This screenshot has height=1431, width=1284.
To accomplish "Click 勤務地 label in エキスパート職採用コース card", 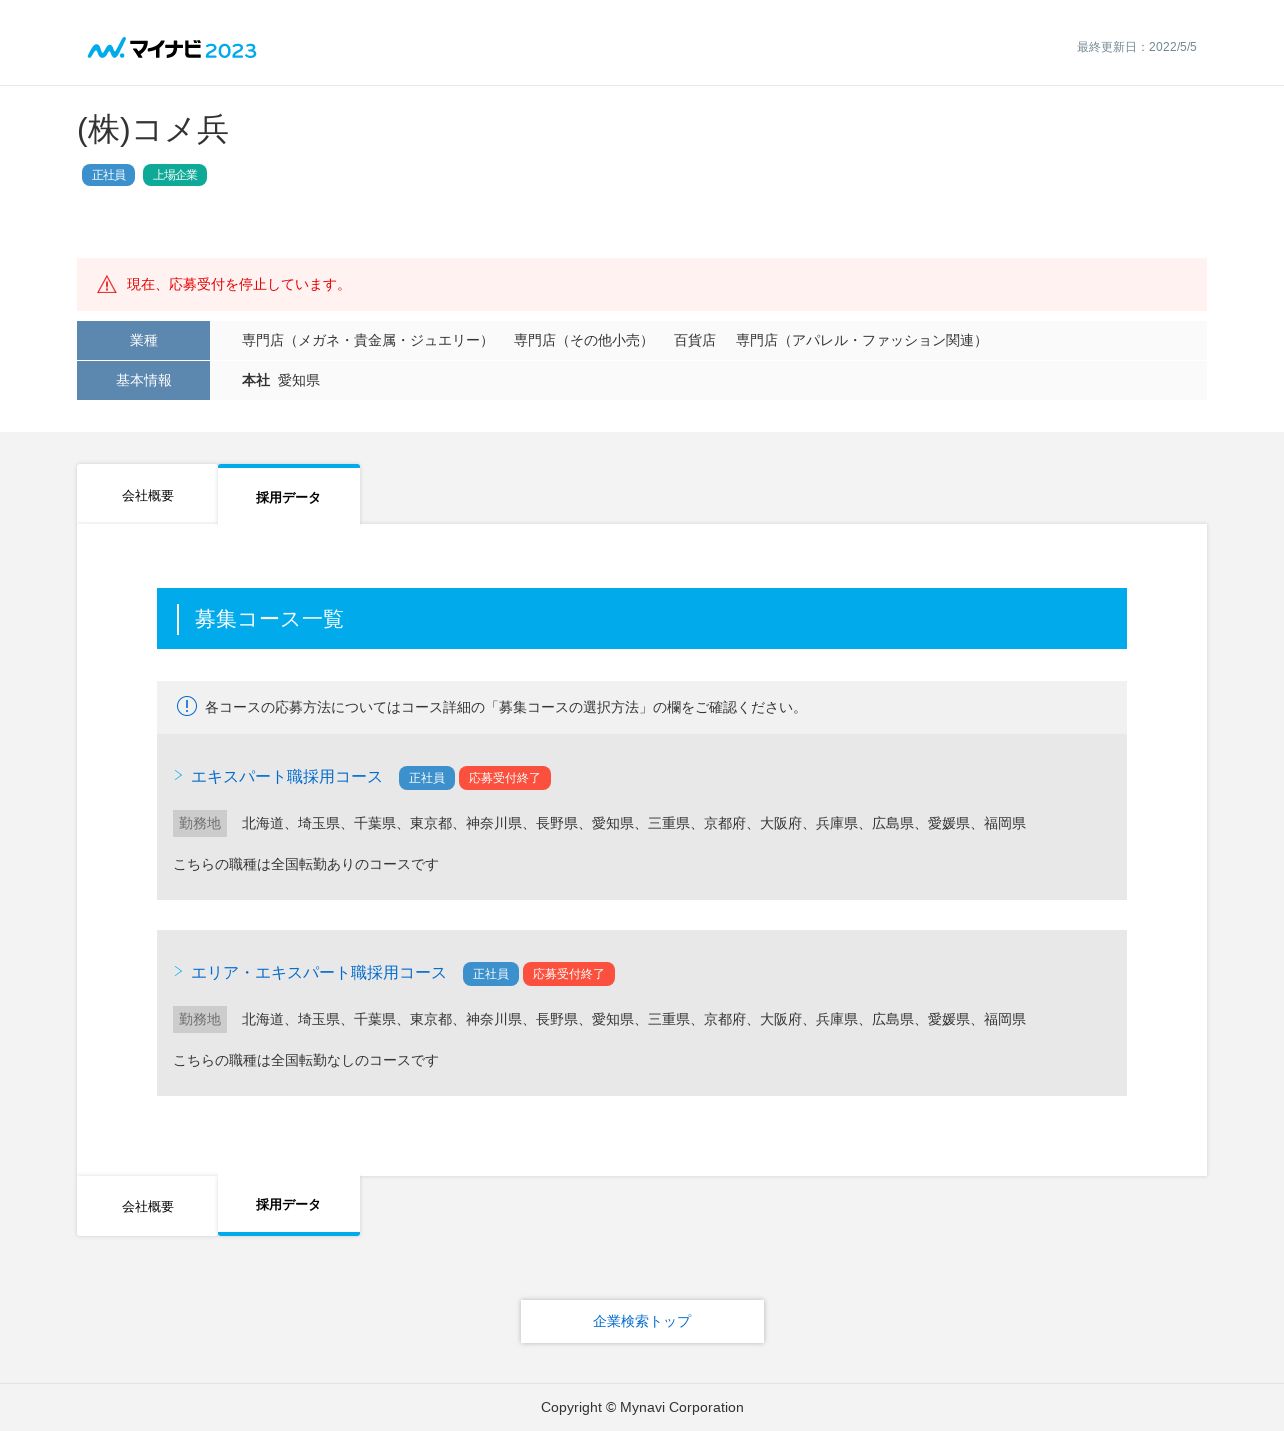I will 200,823.
